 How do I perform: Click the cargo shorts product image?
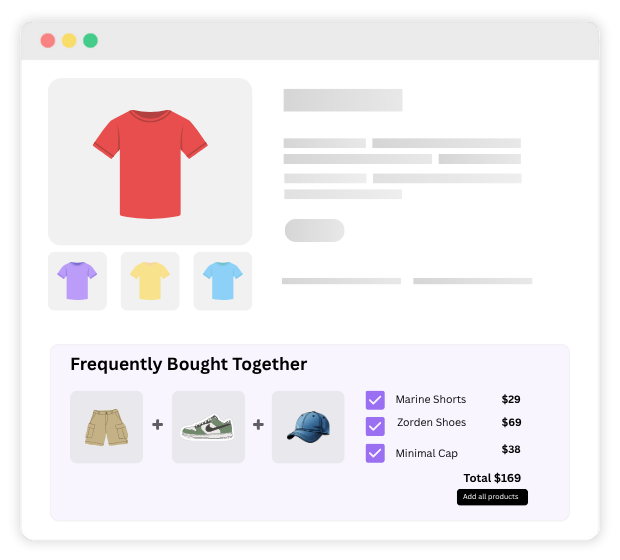pos(106,427)
